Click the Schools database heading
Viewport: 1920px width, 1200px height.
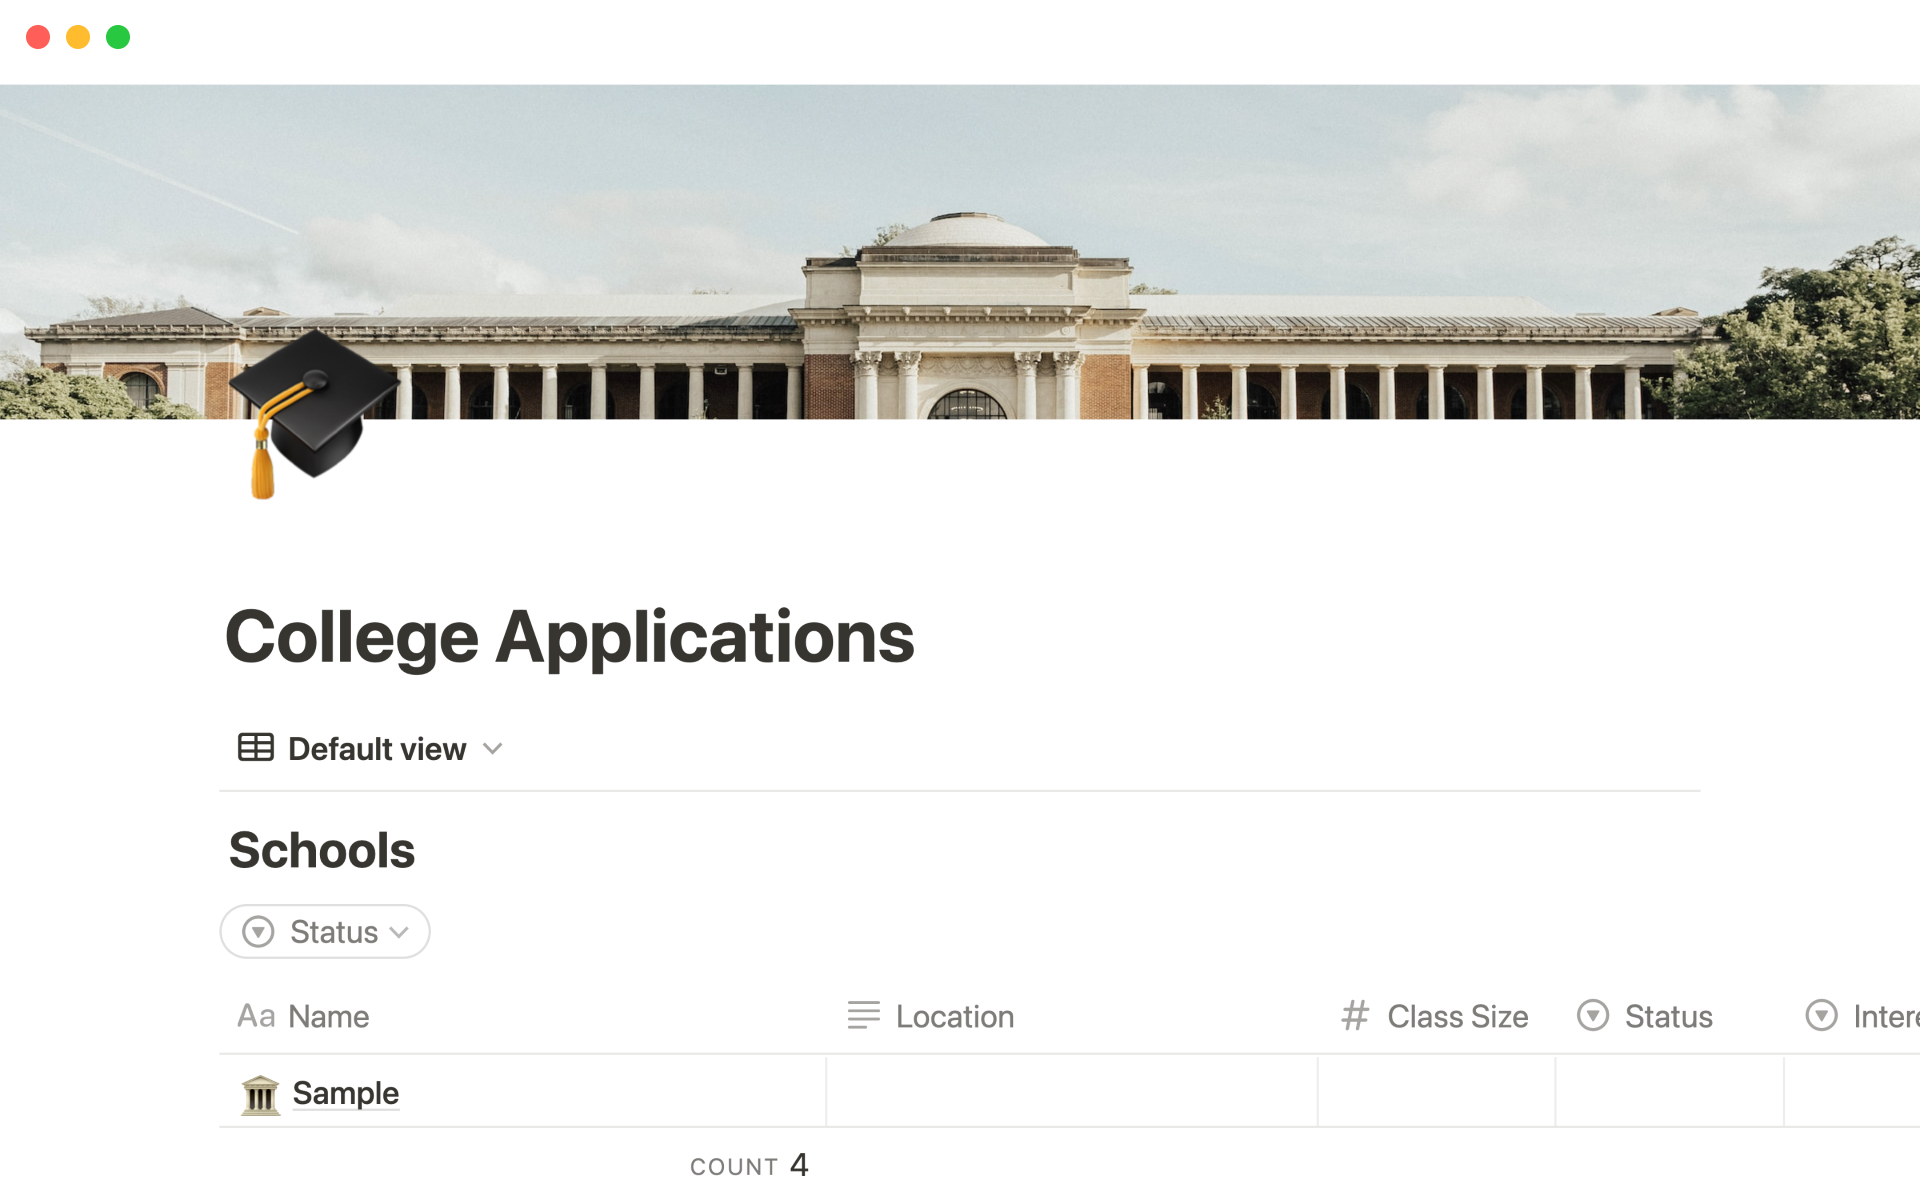tap(321, 851)
